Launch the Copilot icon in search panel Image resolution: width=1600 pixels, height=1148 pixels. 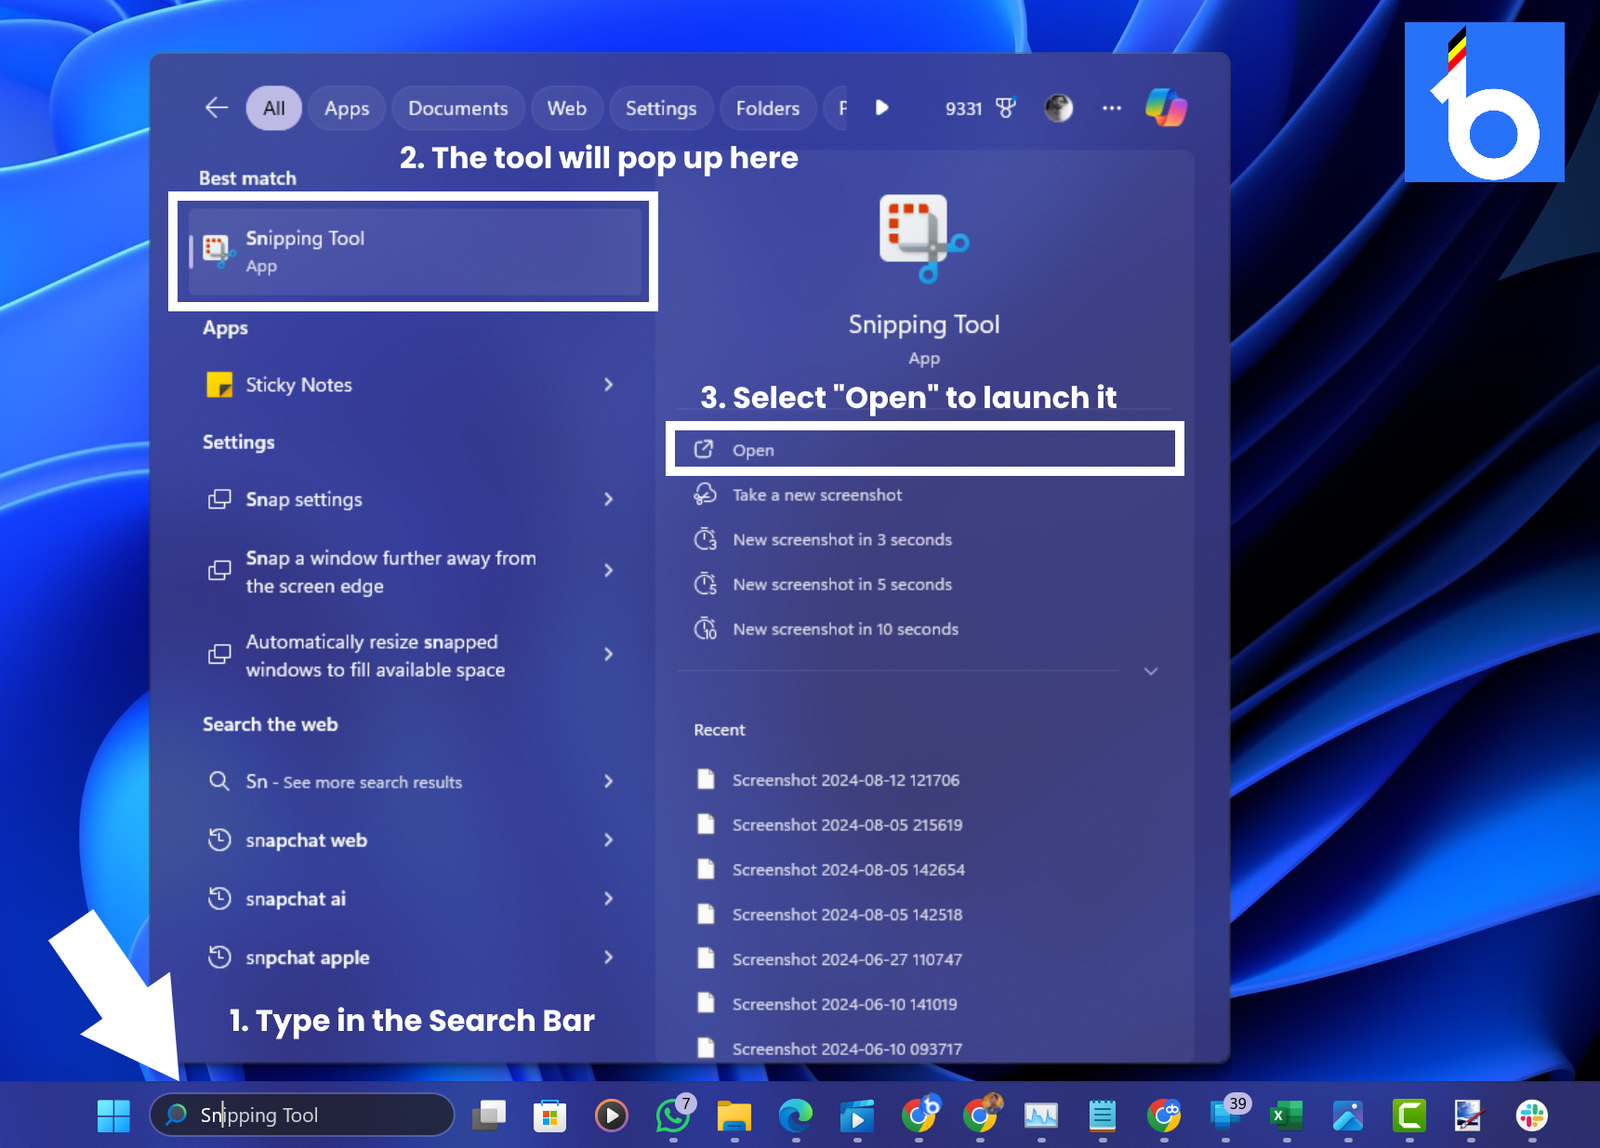(1166, 108)
